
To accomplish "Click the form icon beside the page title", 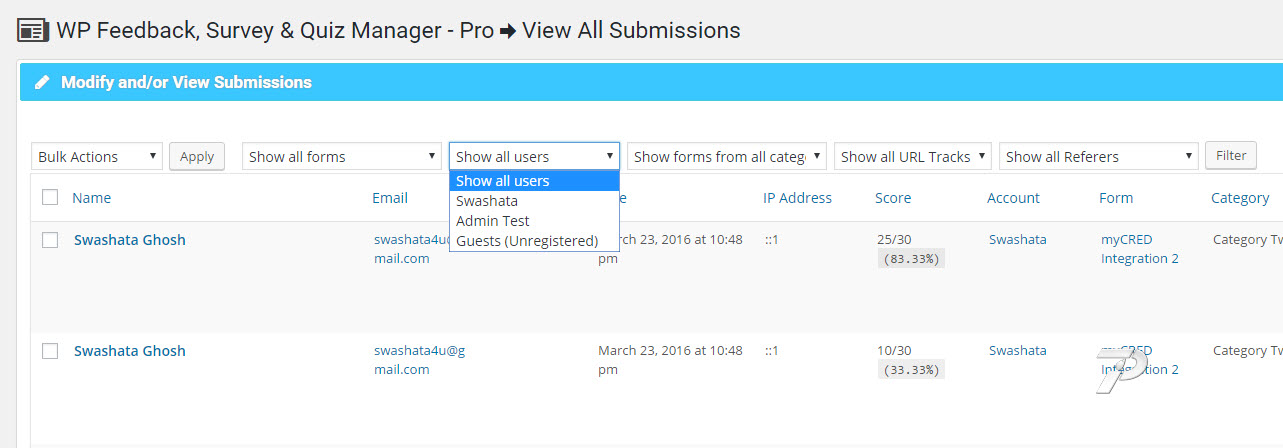I will (x=31, y=30).
